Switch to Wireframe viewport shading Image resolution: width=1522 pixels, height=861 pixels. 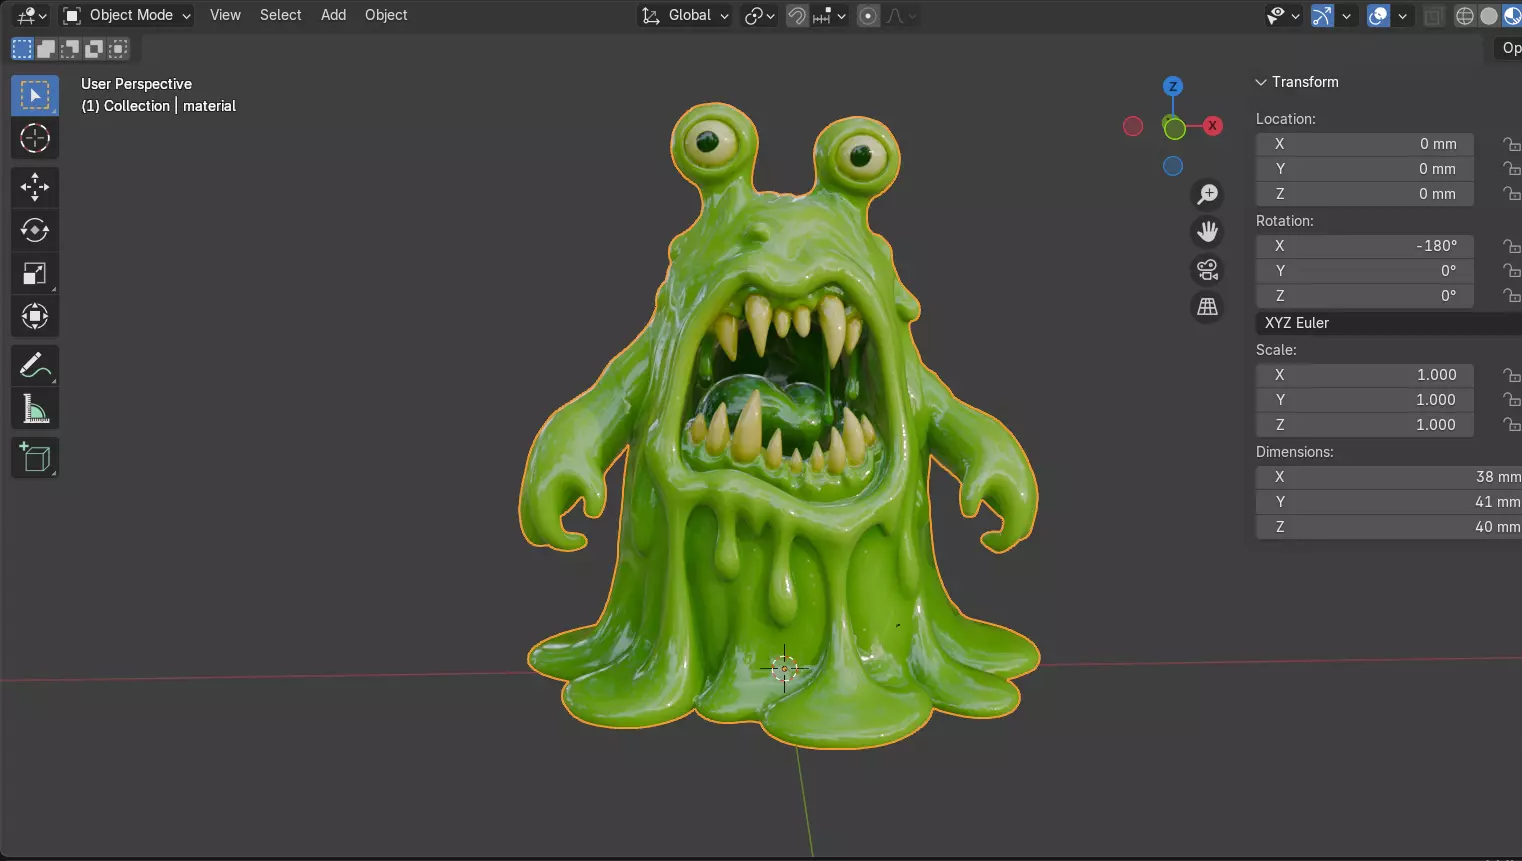[1465, 16]
